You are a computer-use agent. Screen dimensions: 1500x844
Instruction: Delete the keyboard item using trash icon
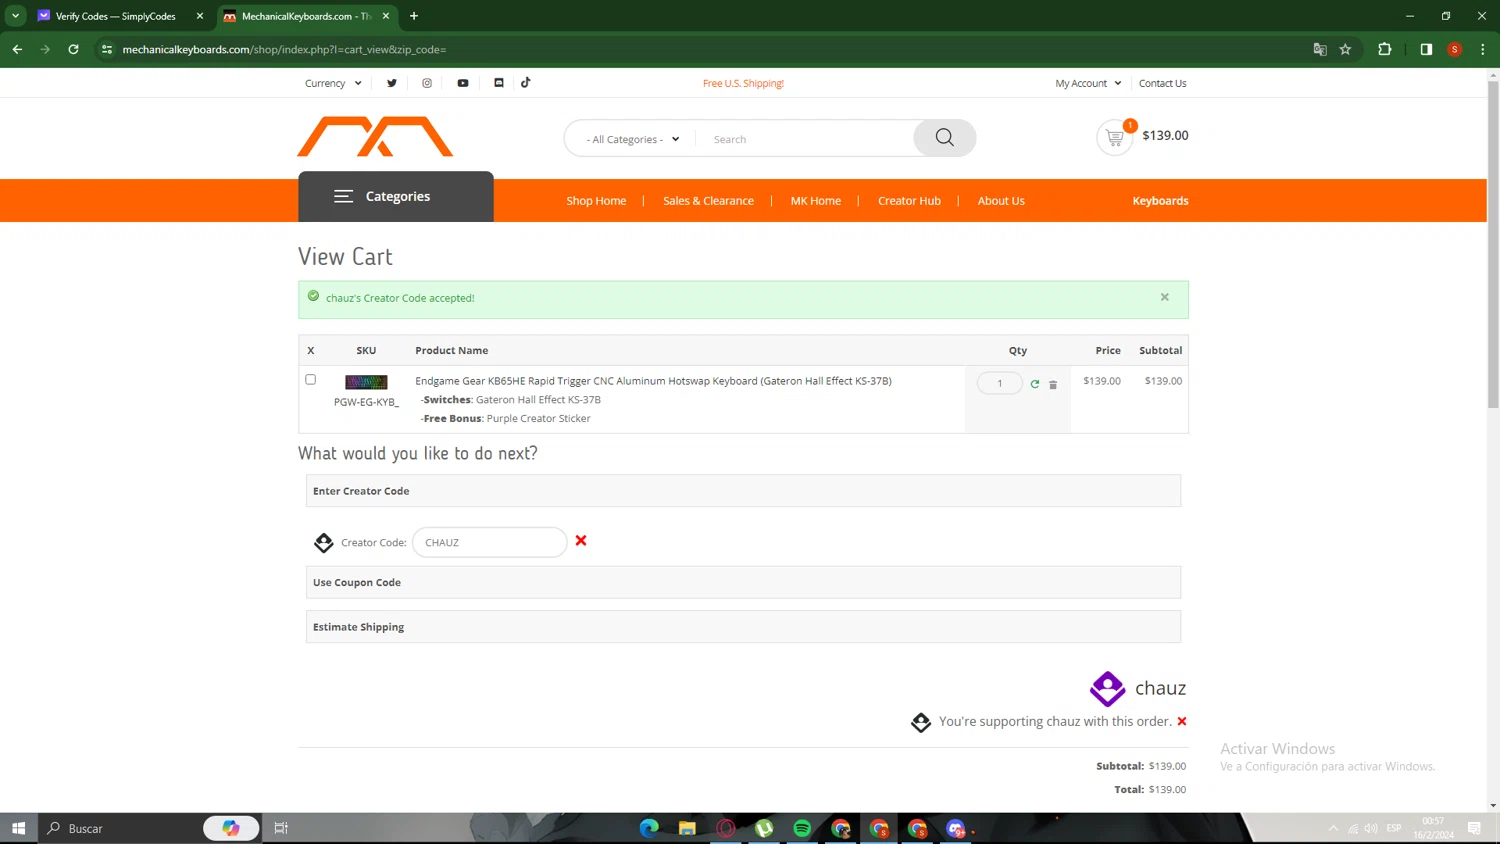[1053, 384]
